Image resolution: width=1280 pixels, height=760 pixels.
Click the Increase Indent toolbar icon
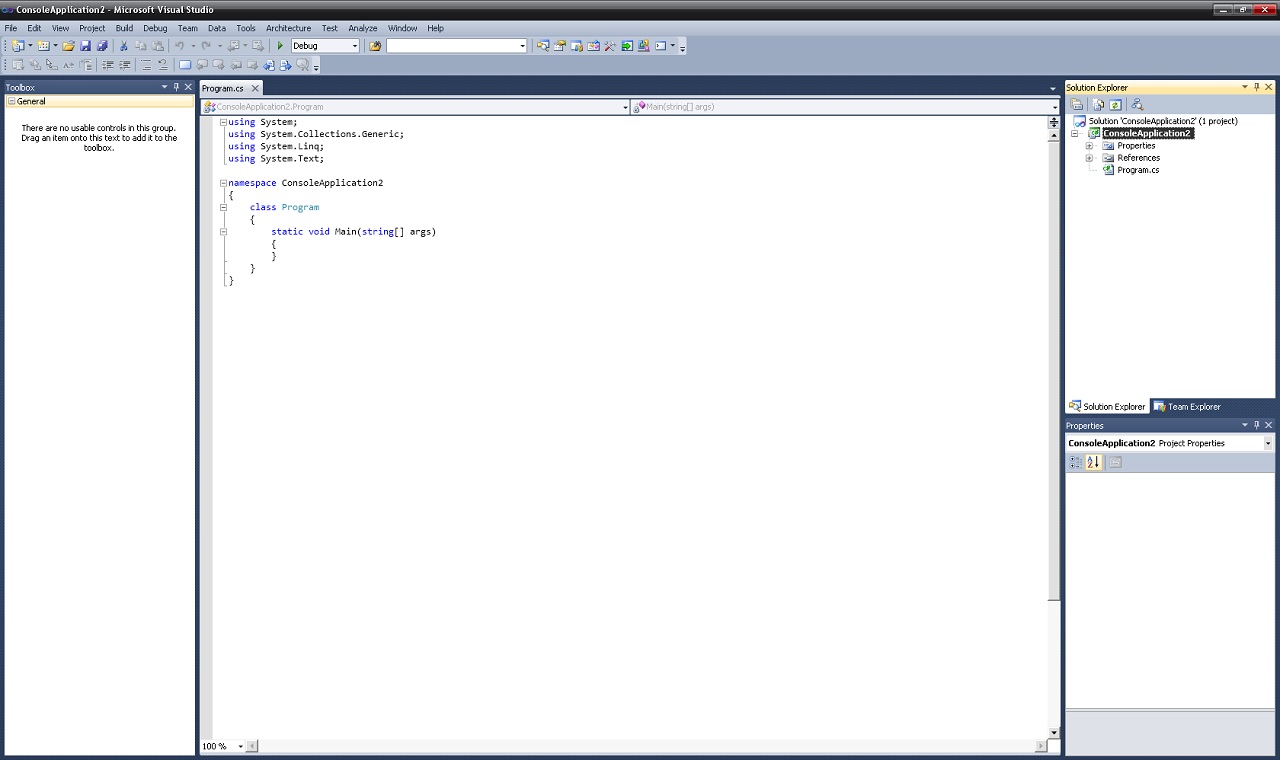pyautogui.click(x=124, y=65)
